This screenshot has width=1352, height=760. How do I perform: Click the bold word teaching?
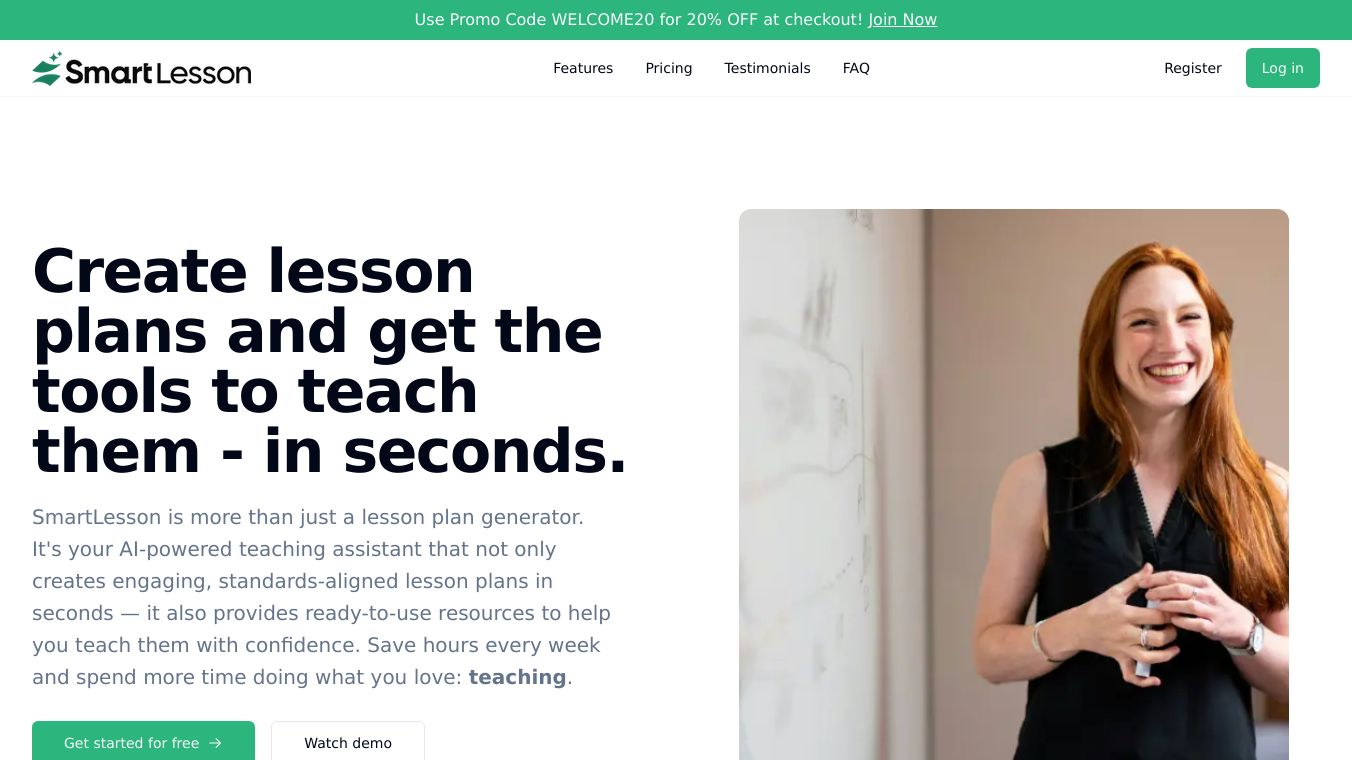[x=517, y=677]
